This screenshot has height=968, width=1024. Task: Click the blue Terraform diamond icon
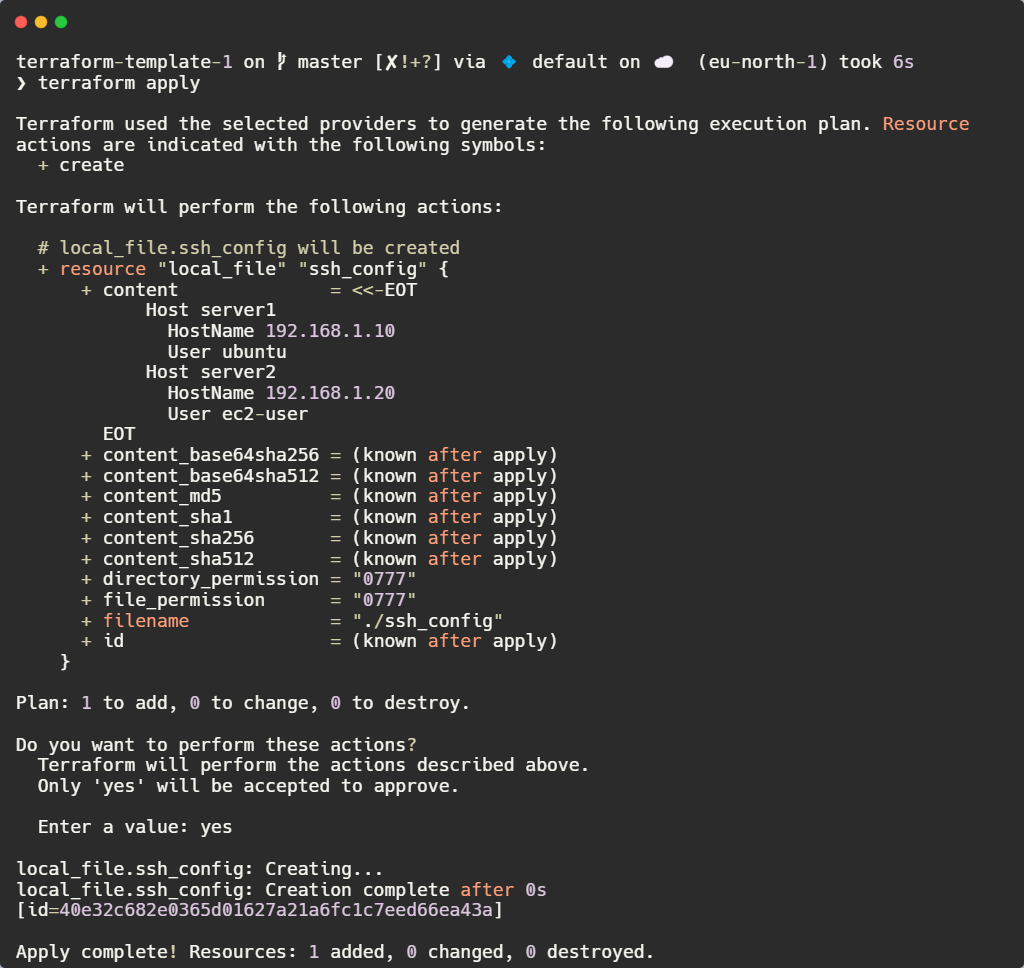pos(509,62)
